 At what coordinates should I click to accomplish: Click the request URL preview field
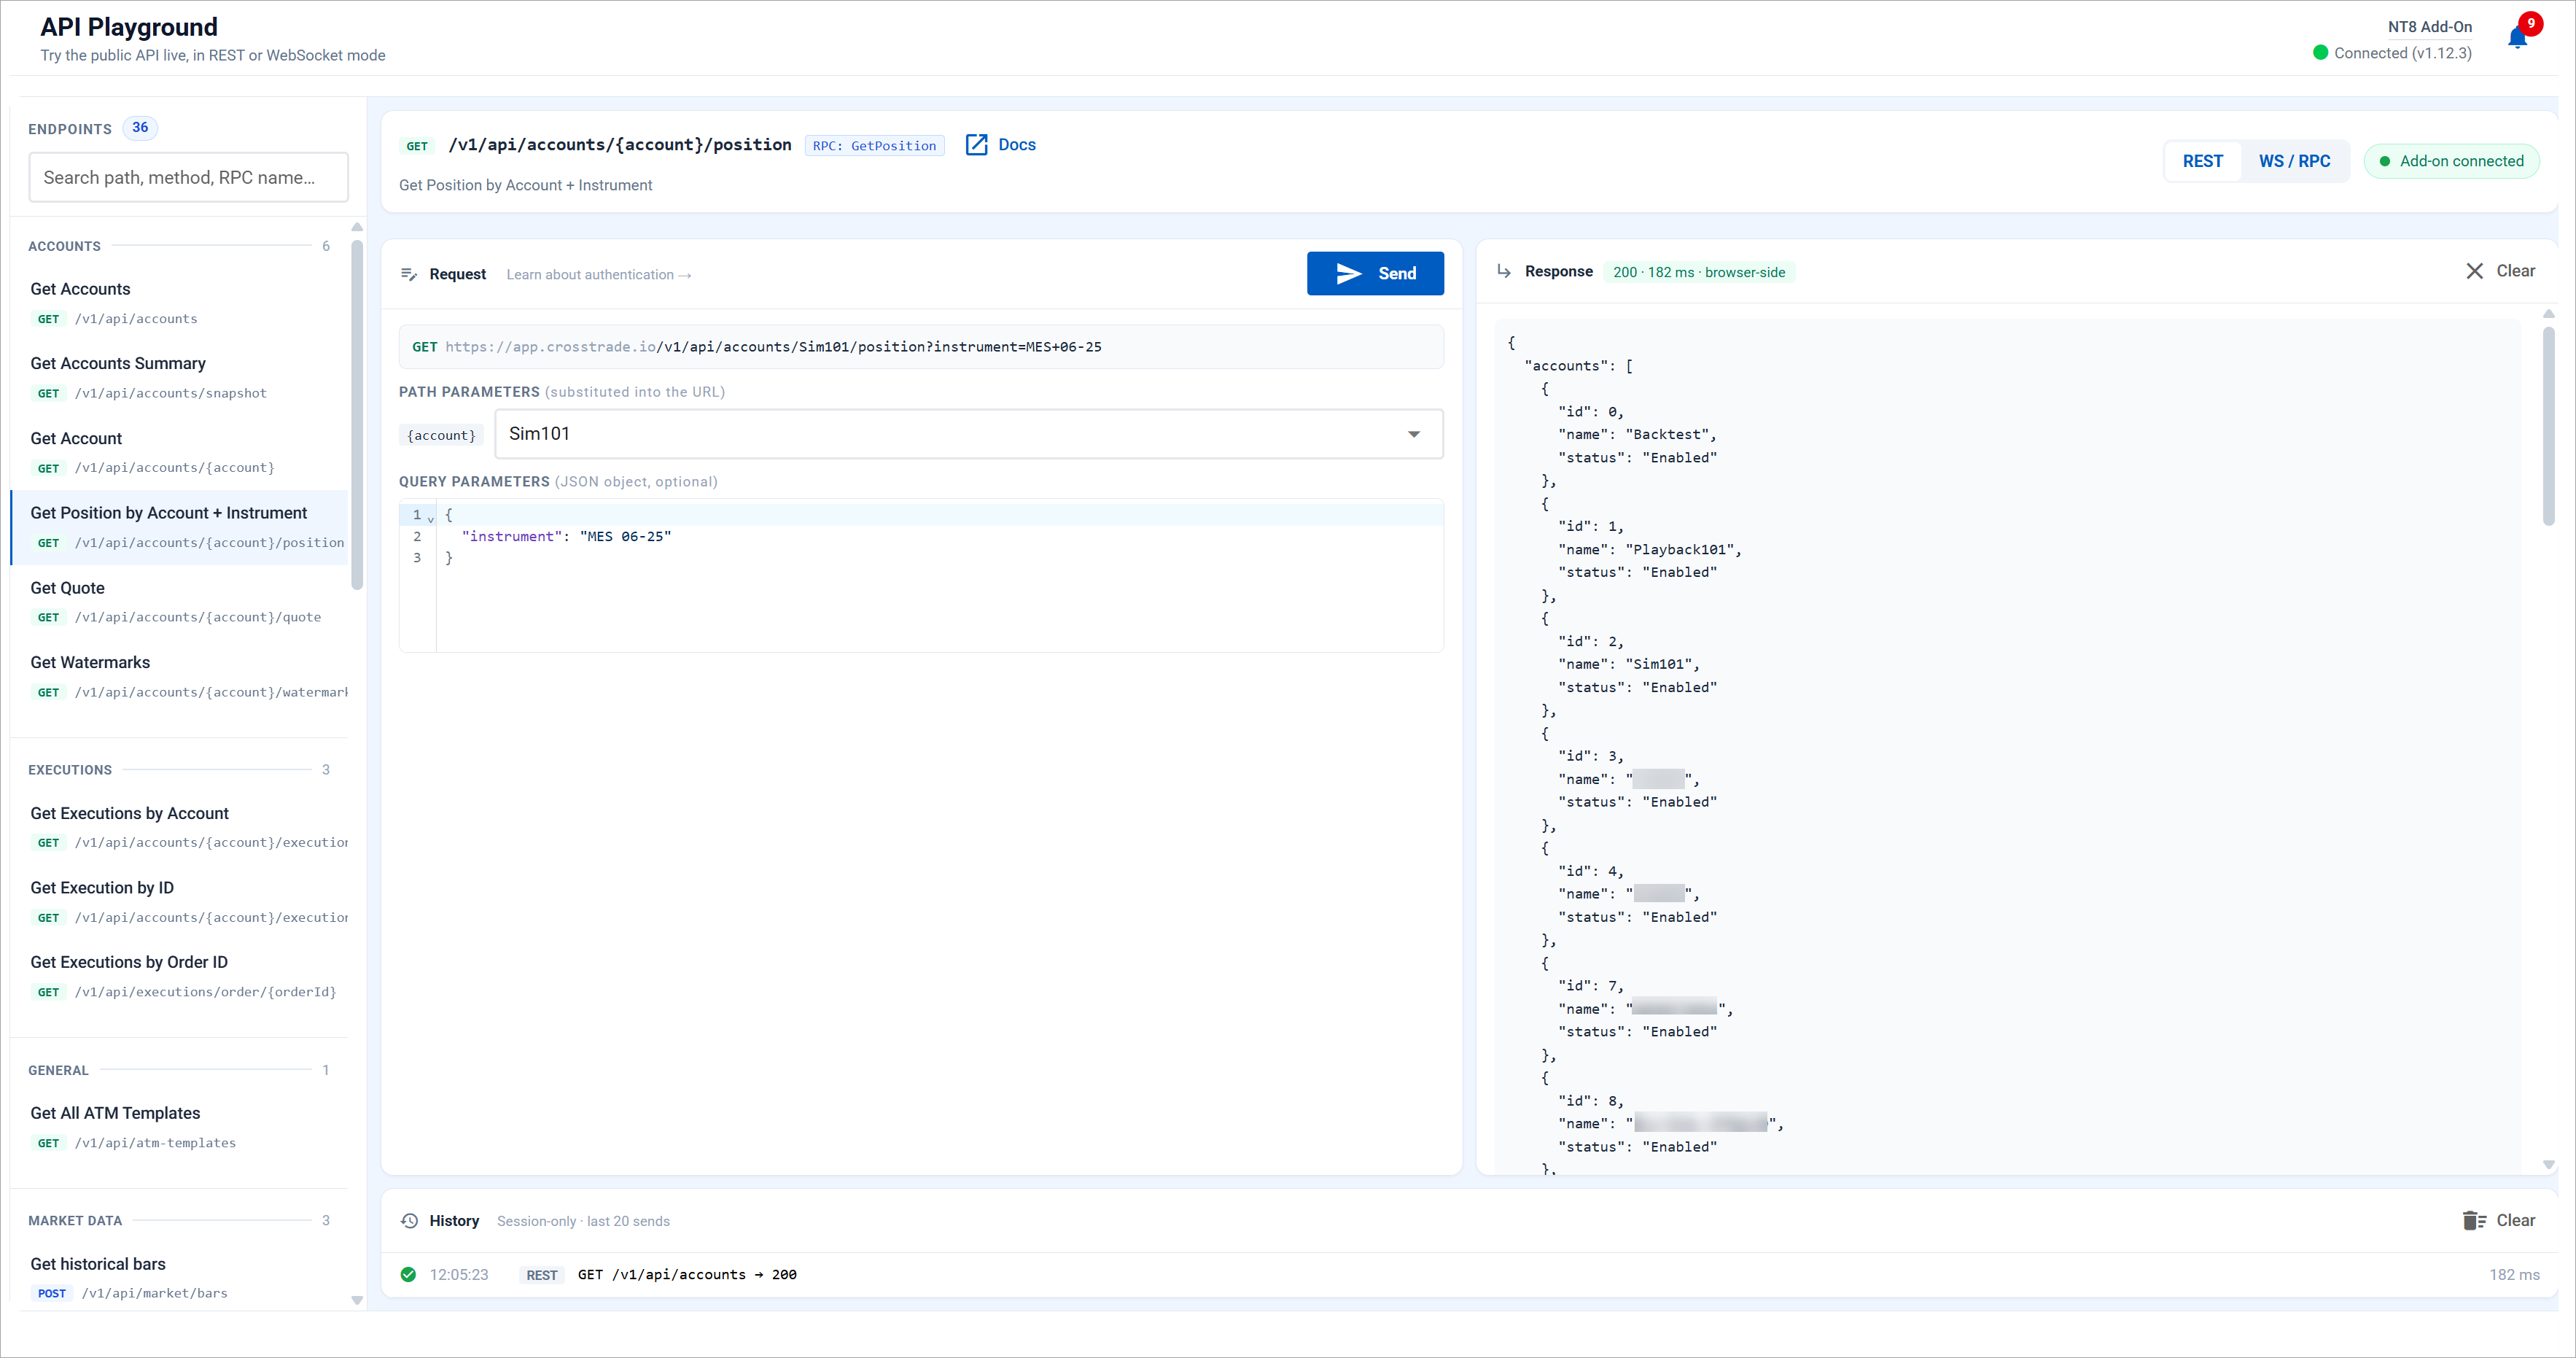(x=920, y=347)
